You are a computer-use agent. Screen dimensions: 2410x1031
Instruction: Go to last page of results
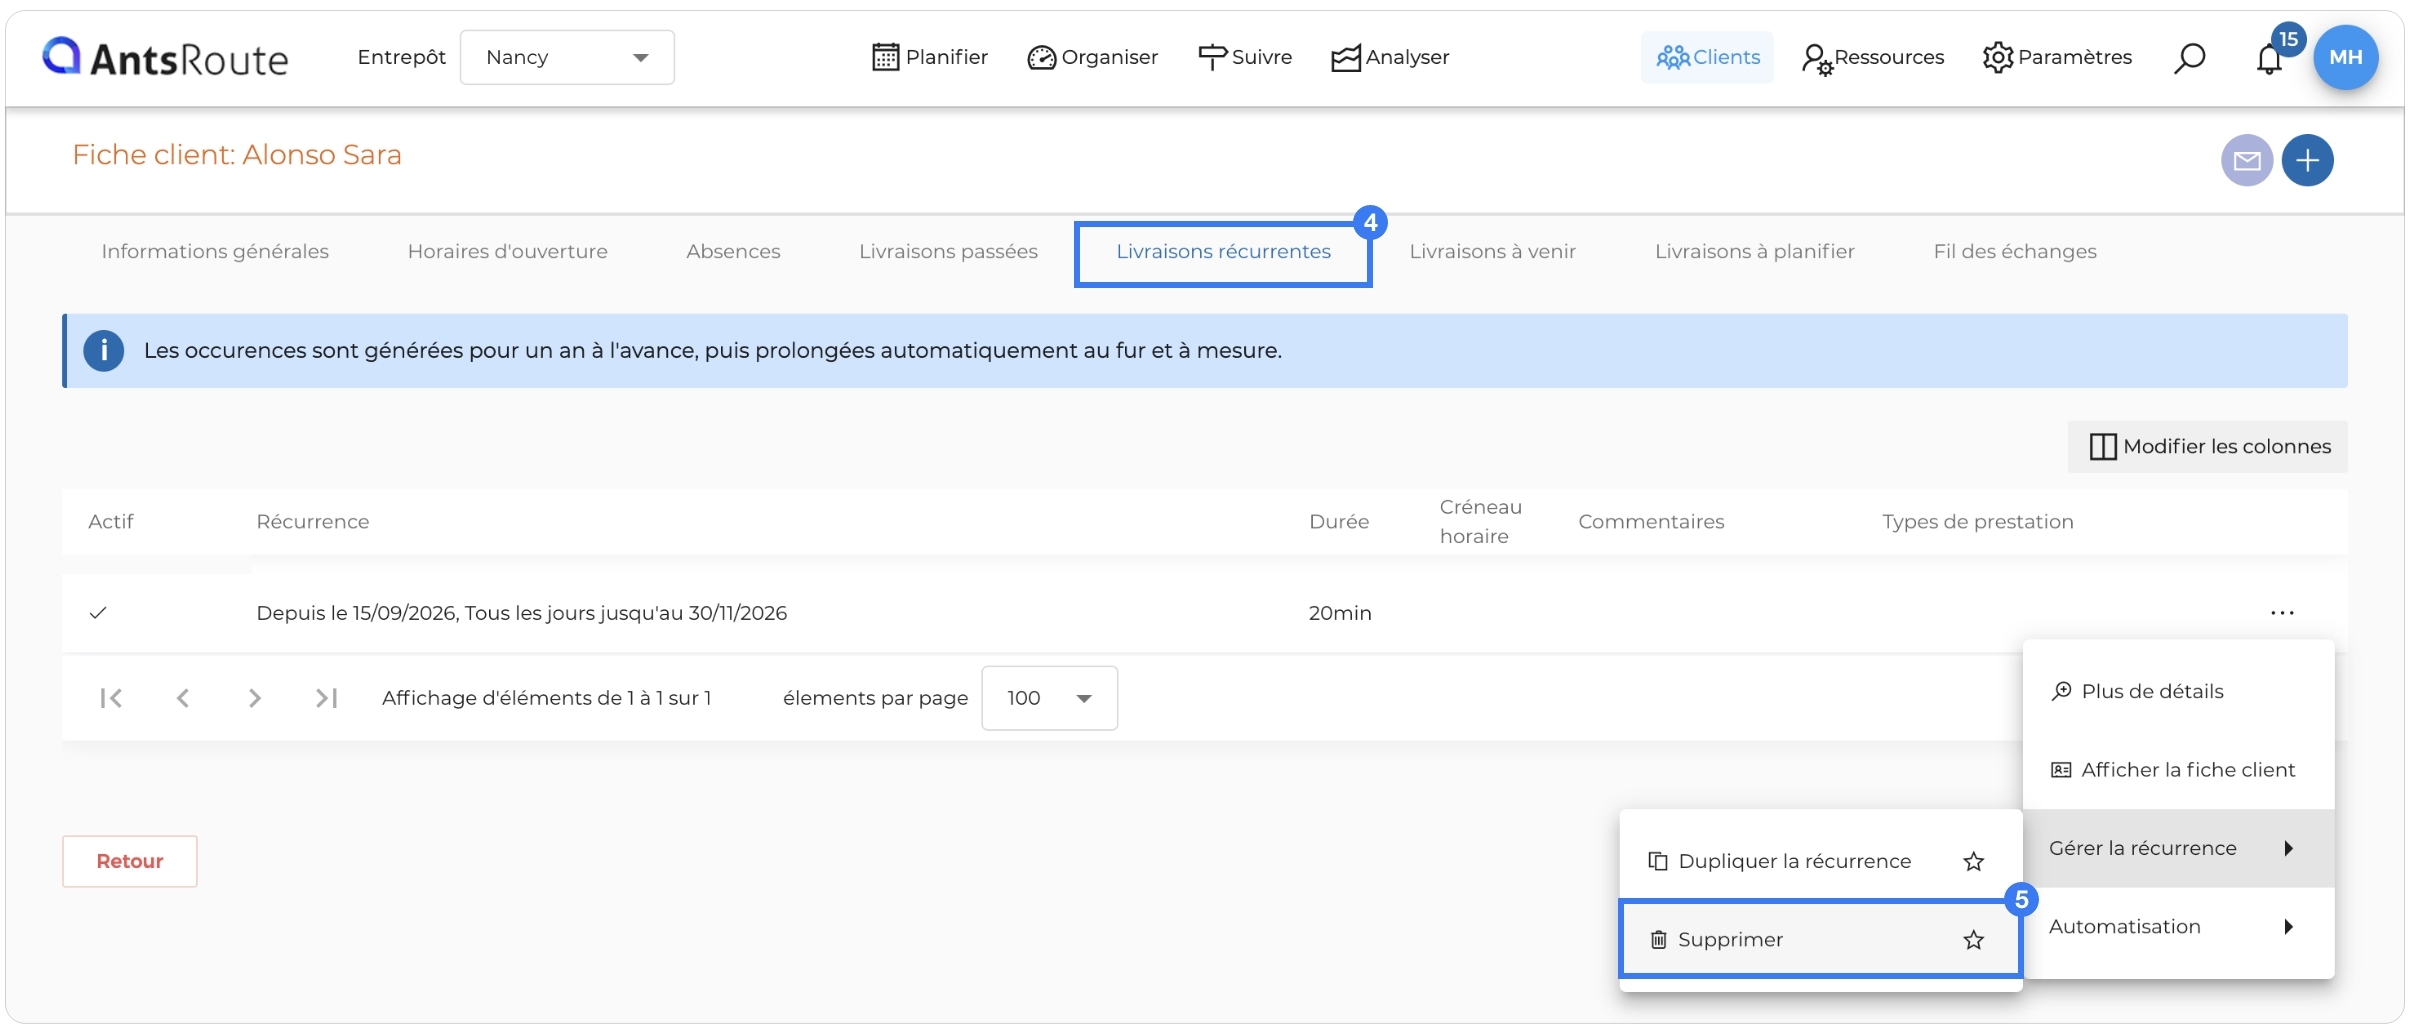327,698
